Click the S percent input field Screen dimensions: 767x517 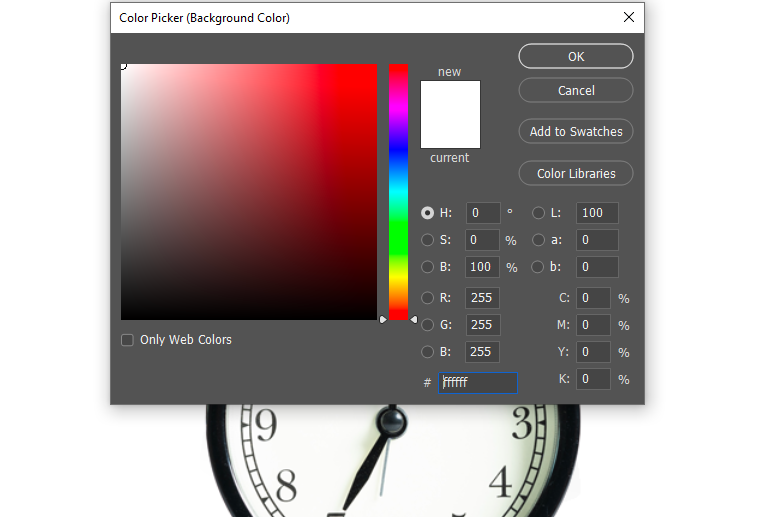point(482,240)
